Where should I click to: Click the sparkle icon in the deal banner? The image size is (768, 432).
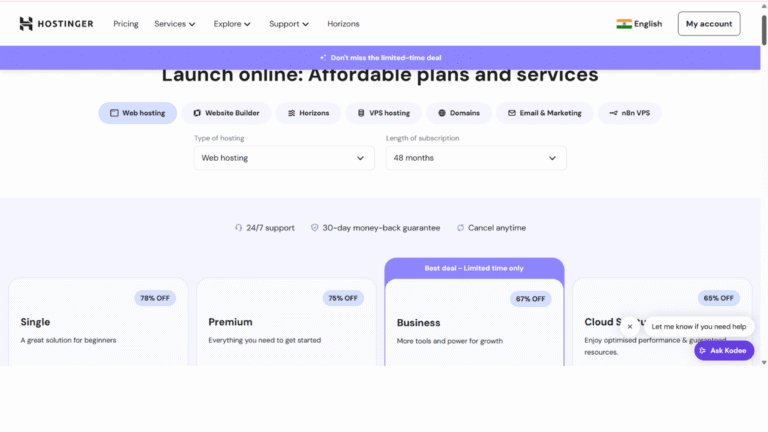coord(323,57)
